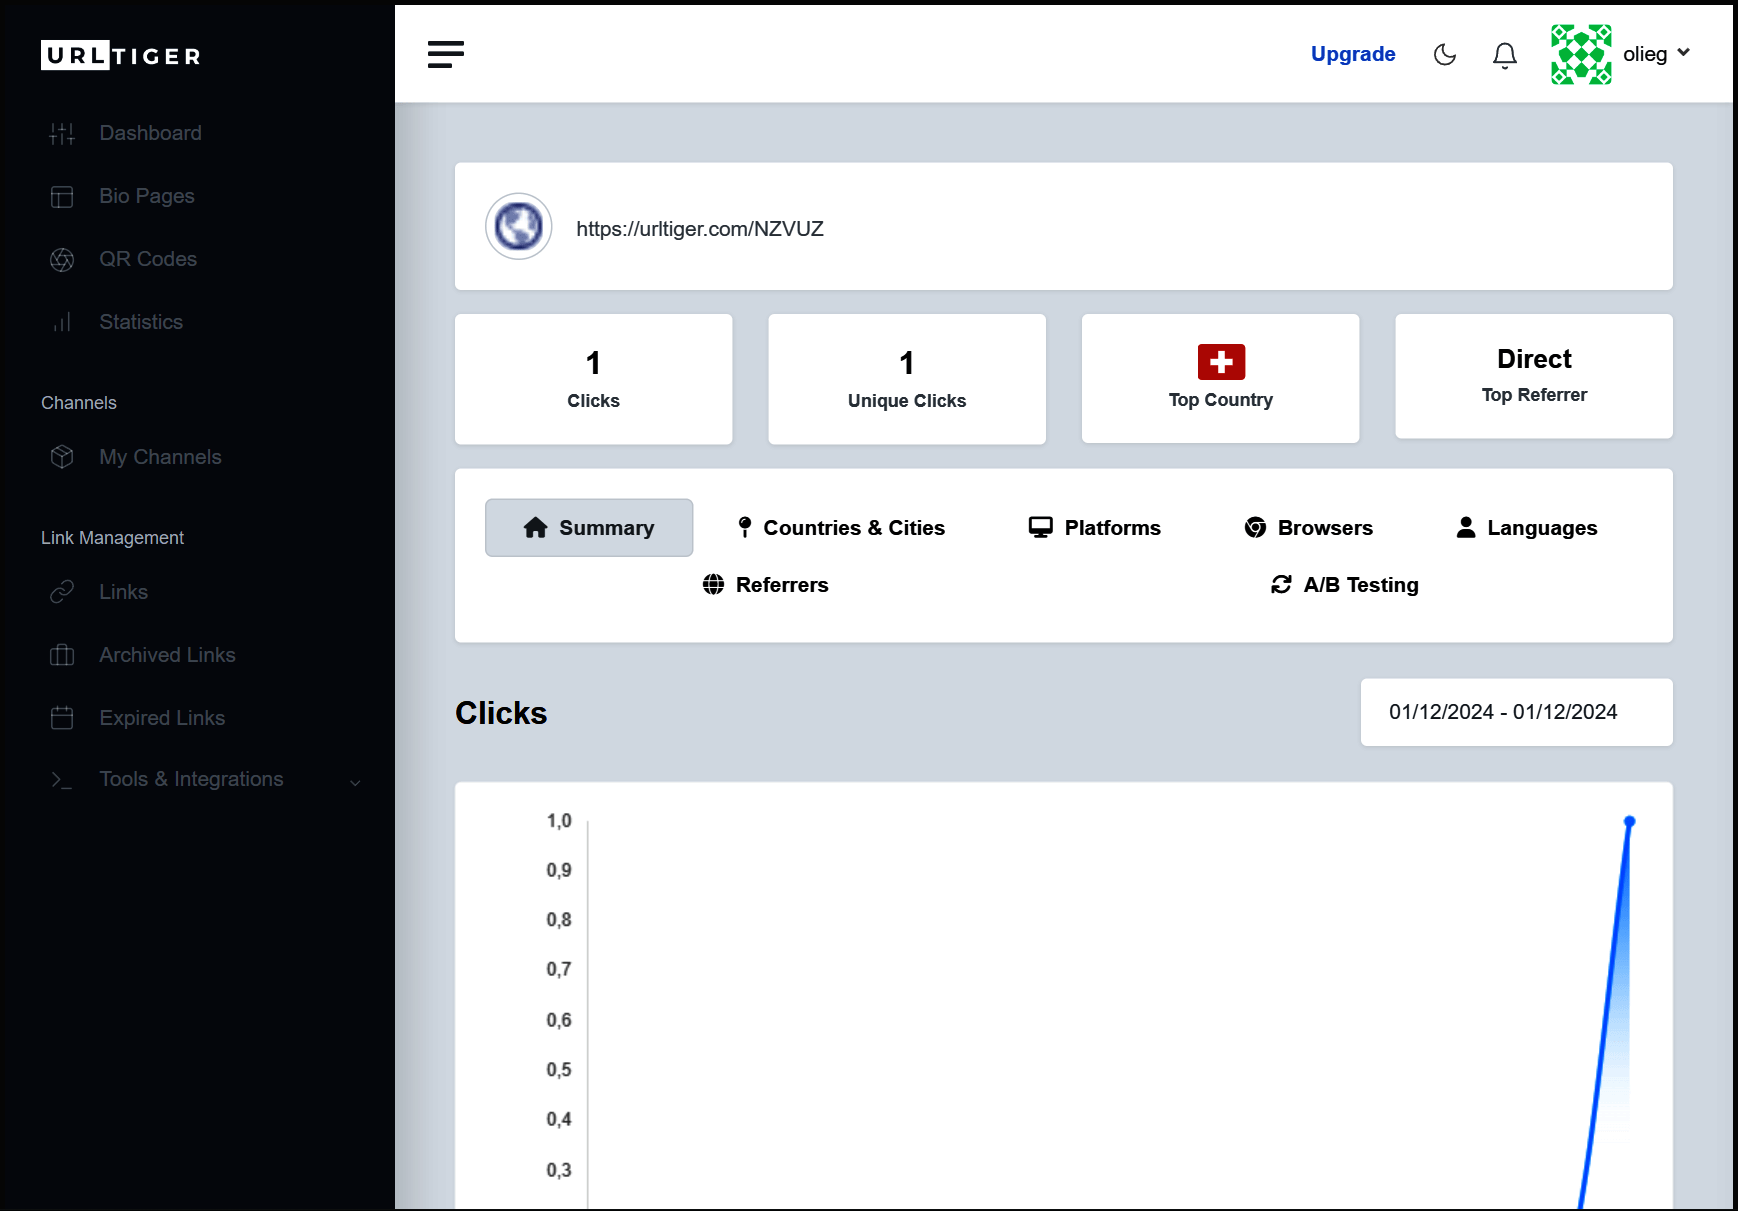Click the Bio Pages layout icon
This screenshot has width=1738, height=1211.
[x=62, y=197]
